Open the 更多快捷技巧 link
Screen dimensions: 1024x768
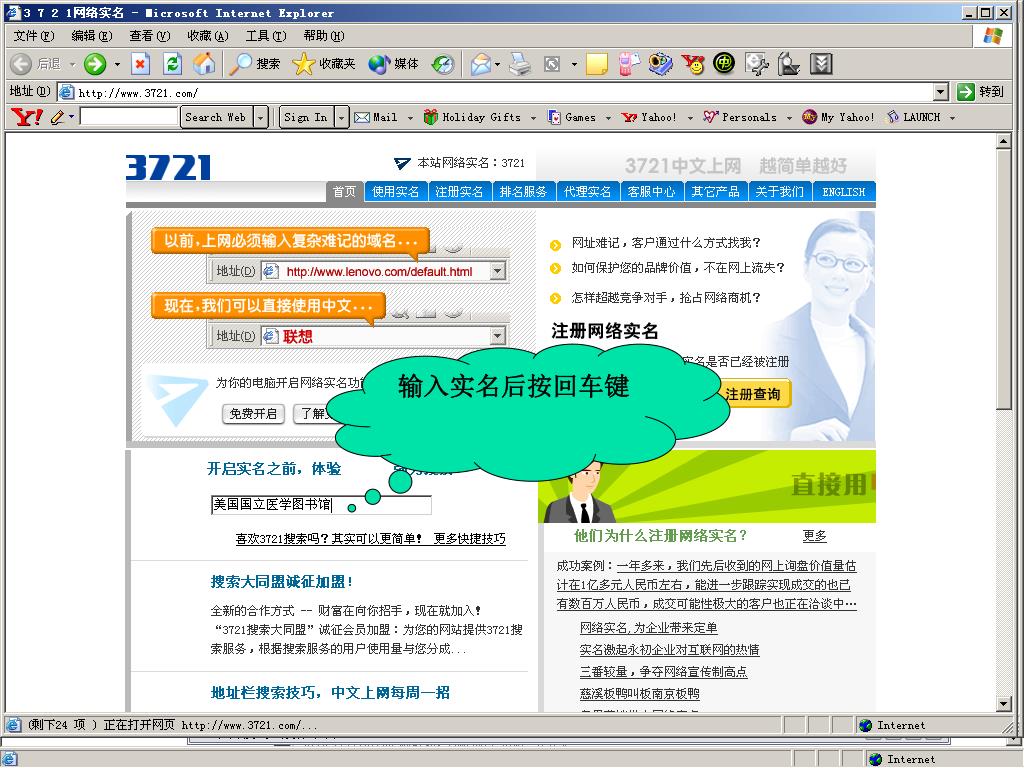[470, 539]
